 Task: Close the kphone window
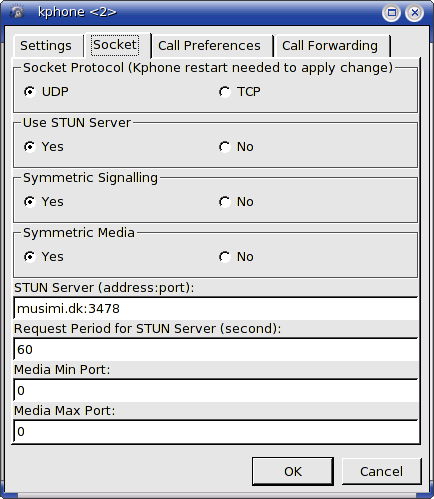pyautogui.click(x=414, y=13)
